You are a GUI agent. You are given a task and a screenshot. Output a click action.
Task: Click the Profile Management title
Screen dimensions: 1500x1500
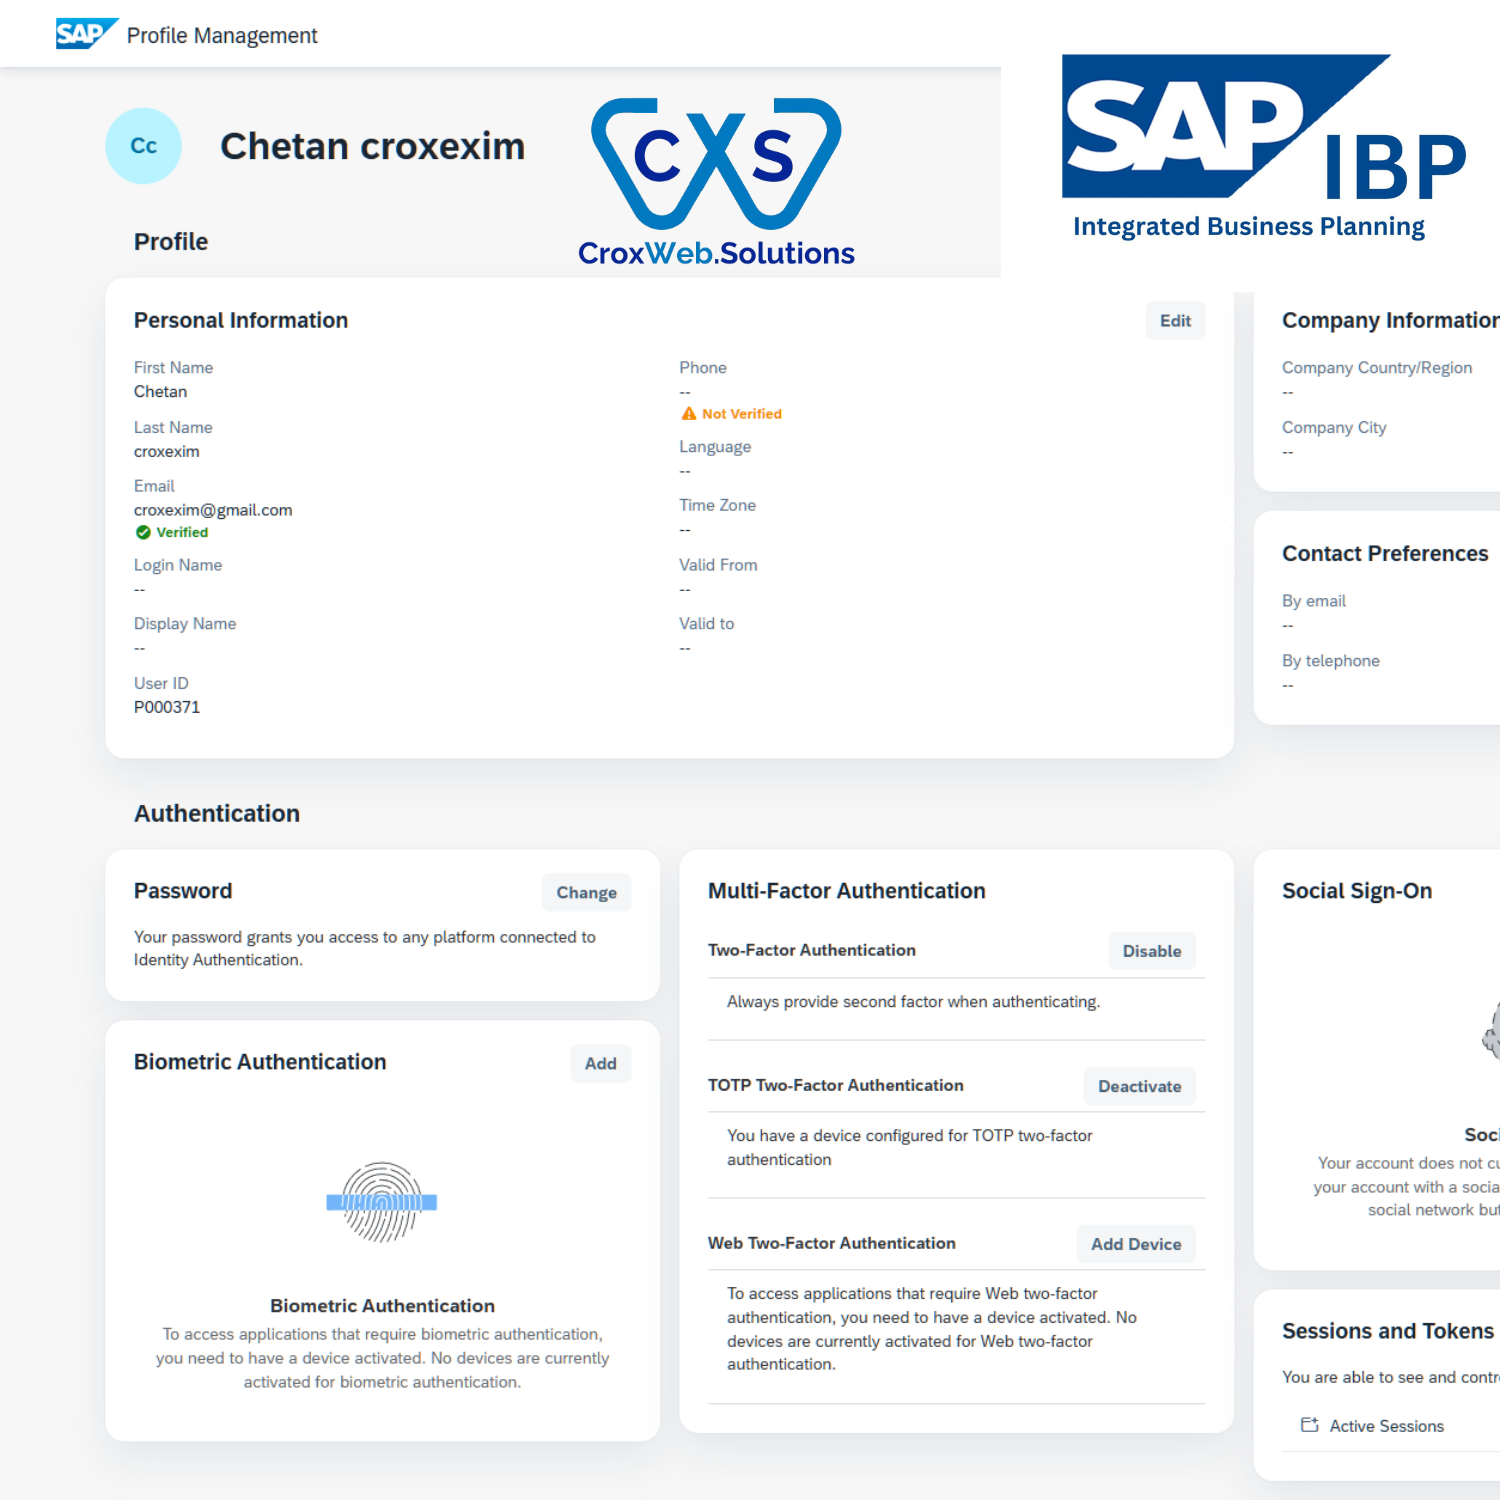click(x=222, y=36)
